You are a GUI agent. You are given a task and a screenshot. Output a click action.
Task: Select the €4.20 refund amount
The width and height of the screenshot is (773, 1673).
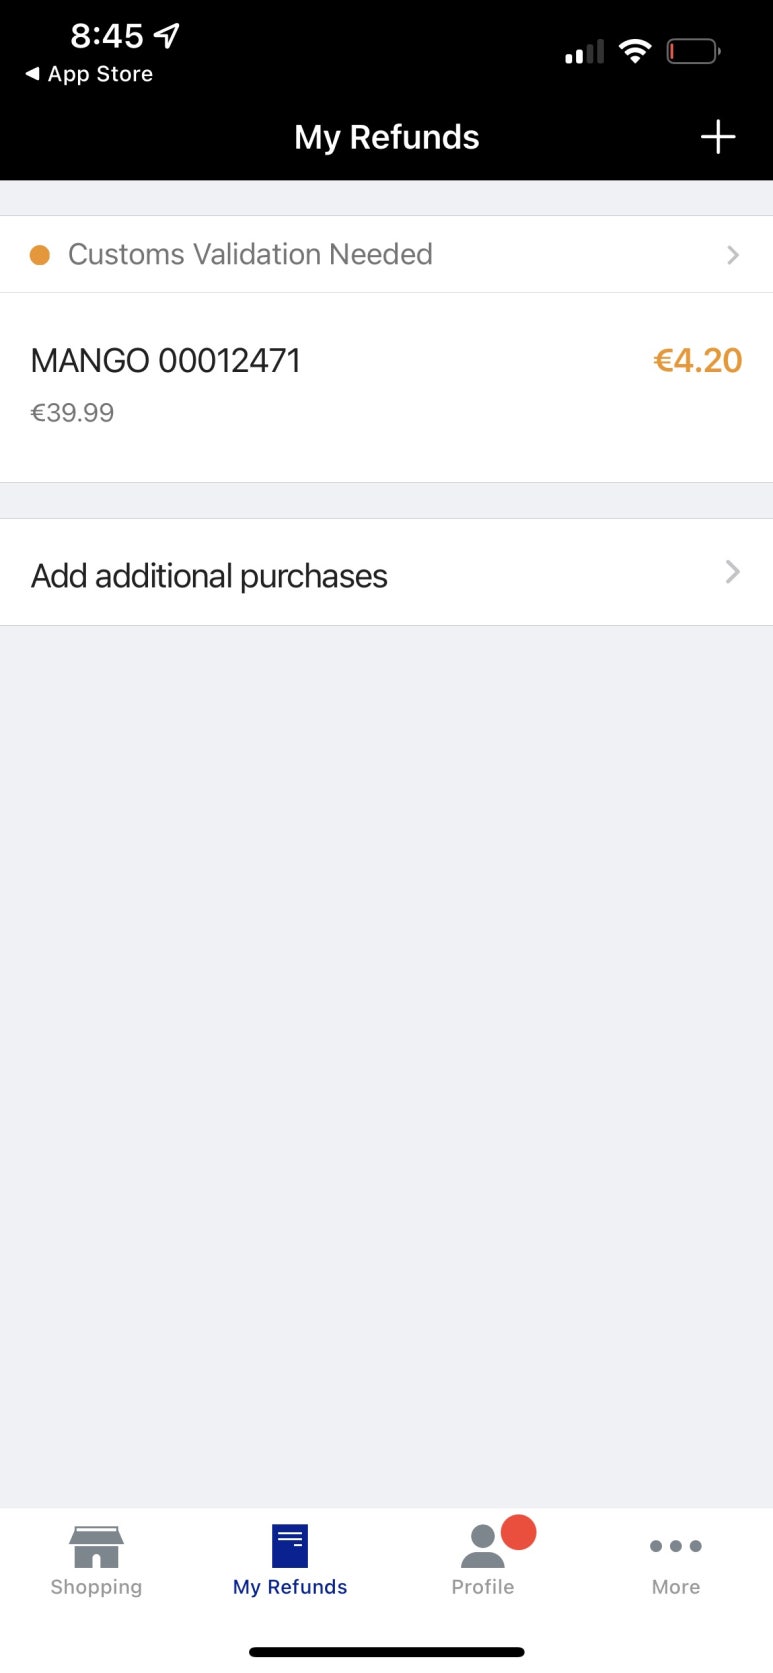click(698, 360)
